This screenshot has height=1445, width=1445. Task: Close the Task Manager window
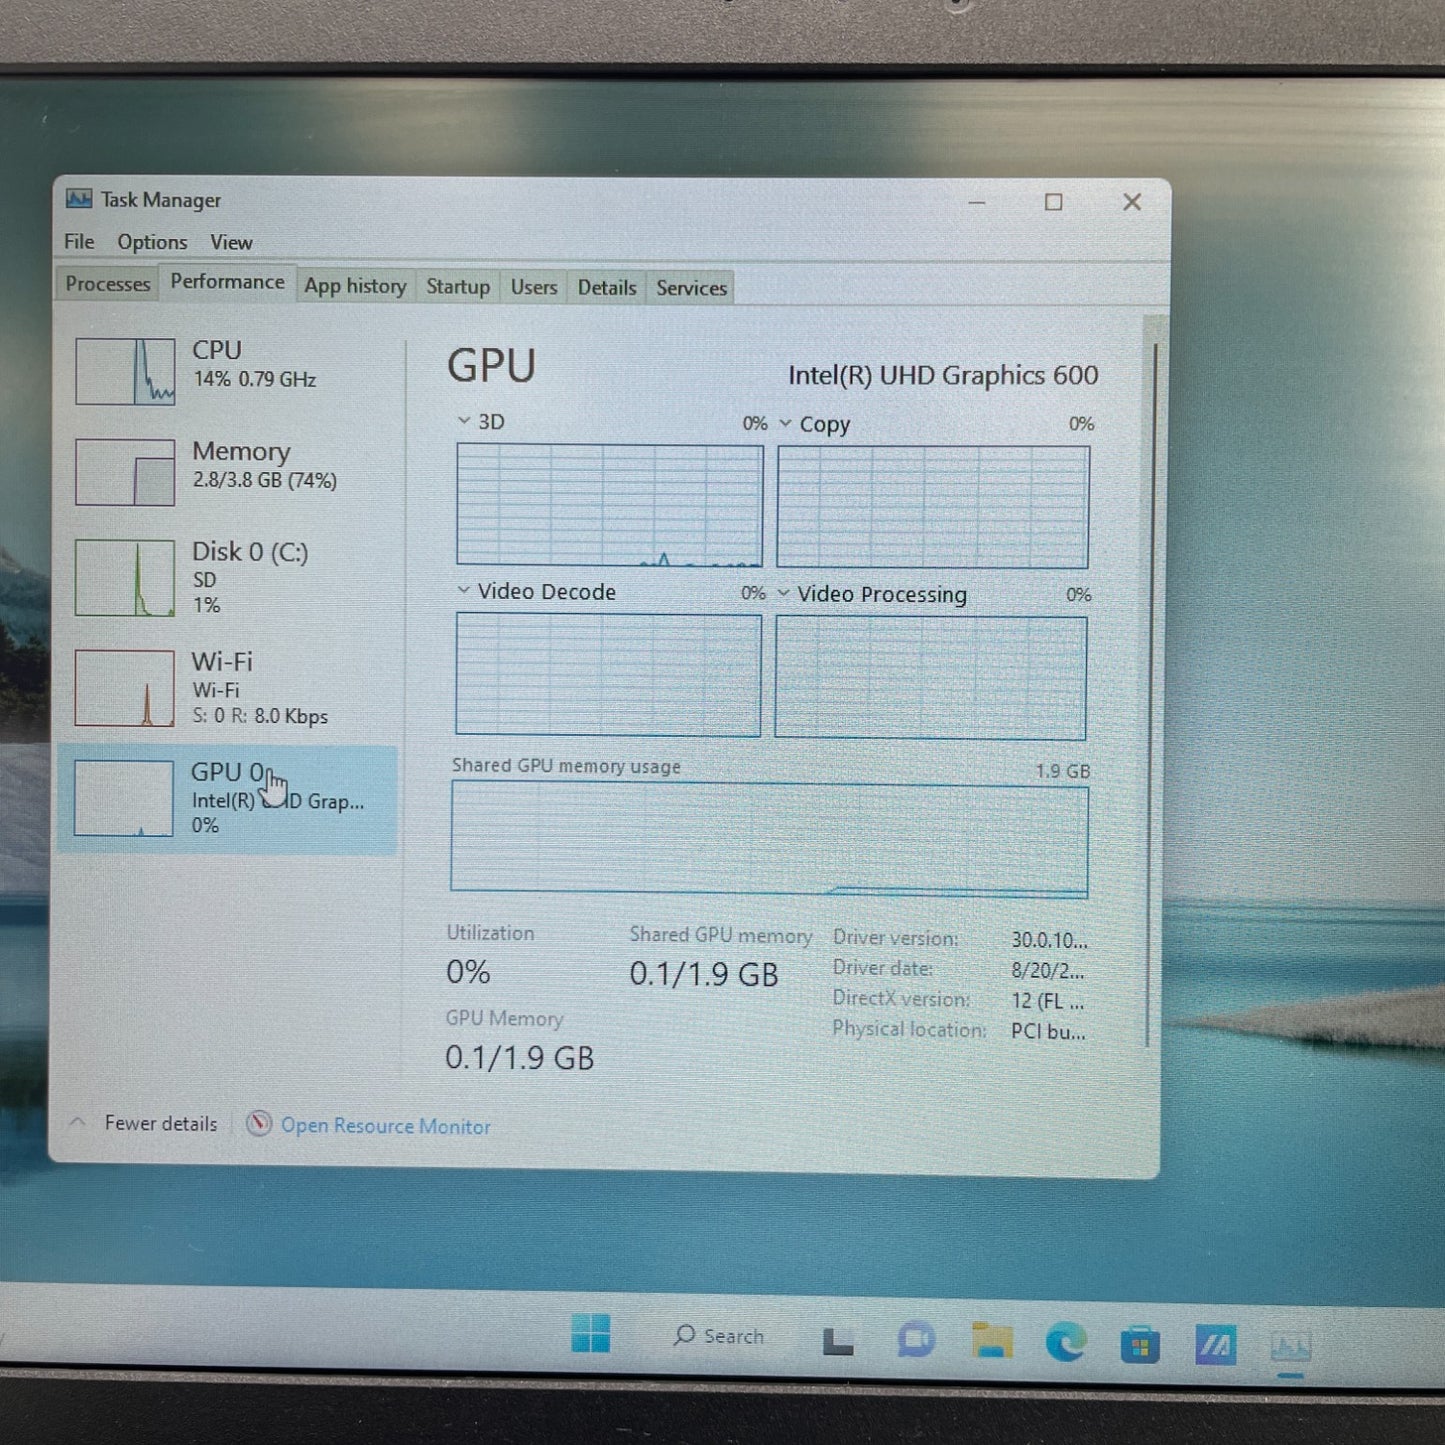[1132, 202]
